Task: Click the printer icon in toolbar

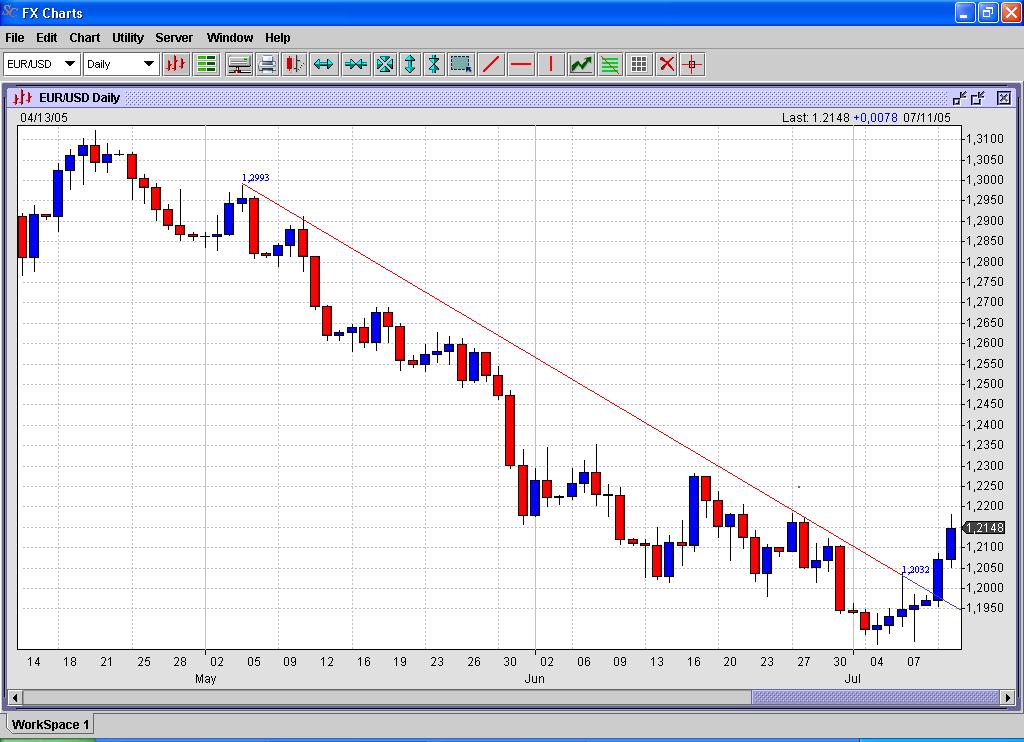Action: (267, 64)
